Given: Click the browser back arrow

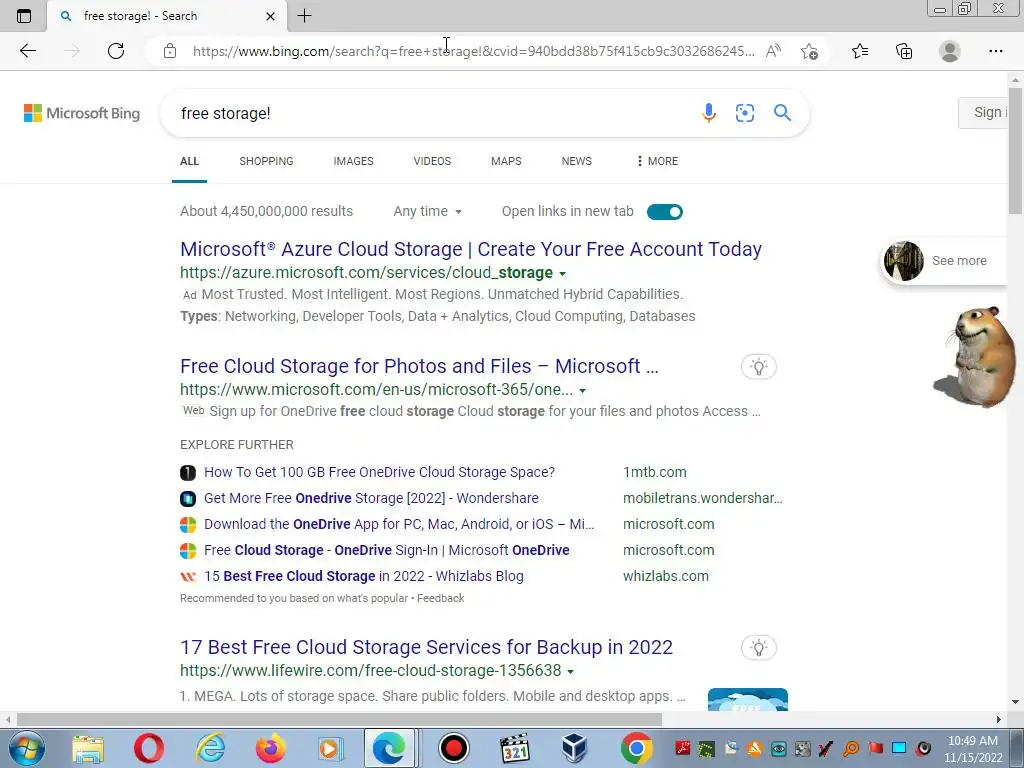Looking at the screenshot, I should pyautogui.click(x=27, y=51).
